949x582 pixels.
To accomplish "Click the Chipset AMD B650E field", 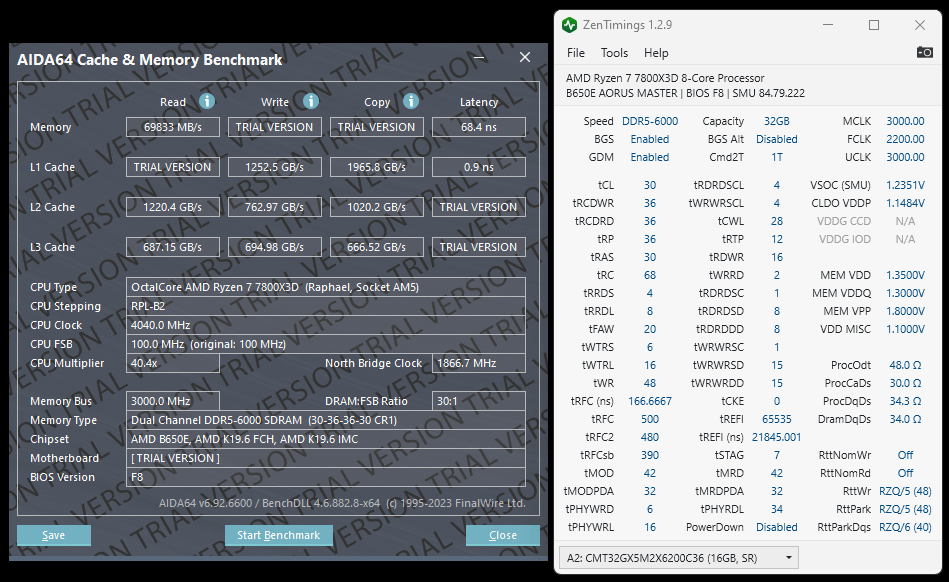I will [326, 439].
